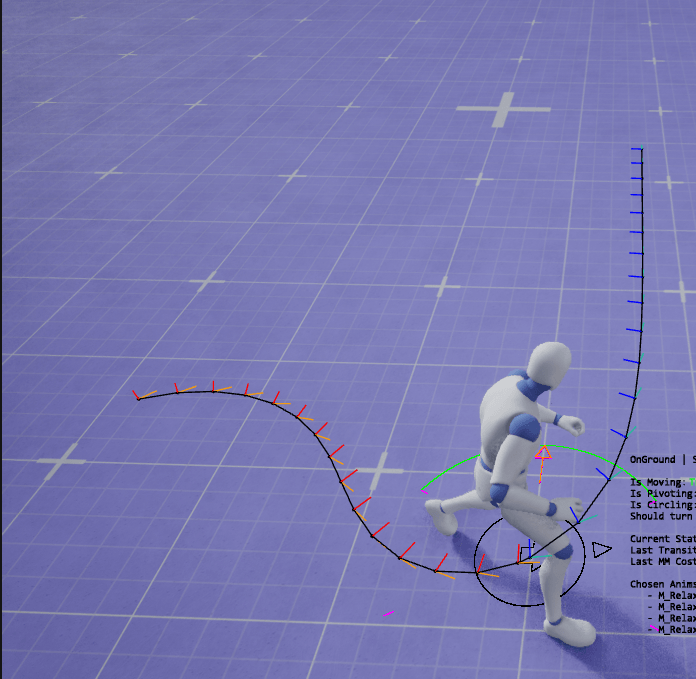
Task: Click the 'Should turn' debug line
Action: point(661,516)
